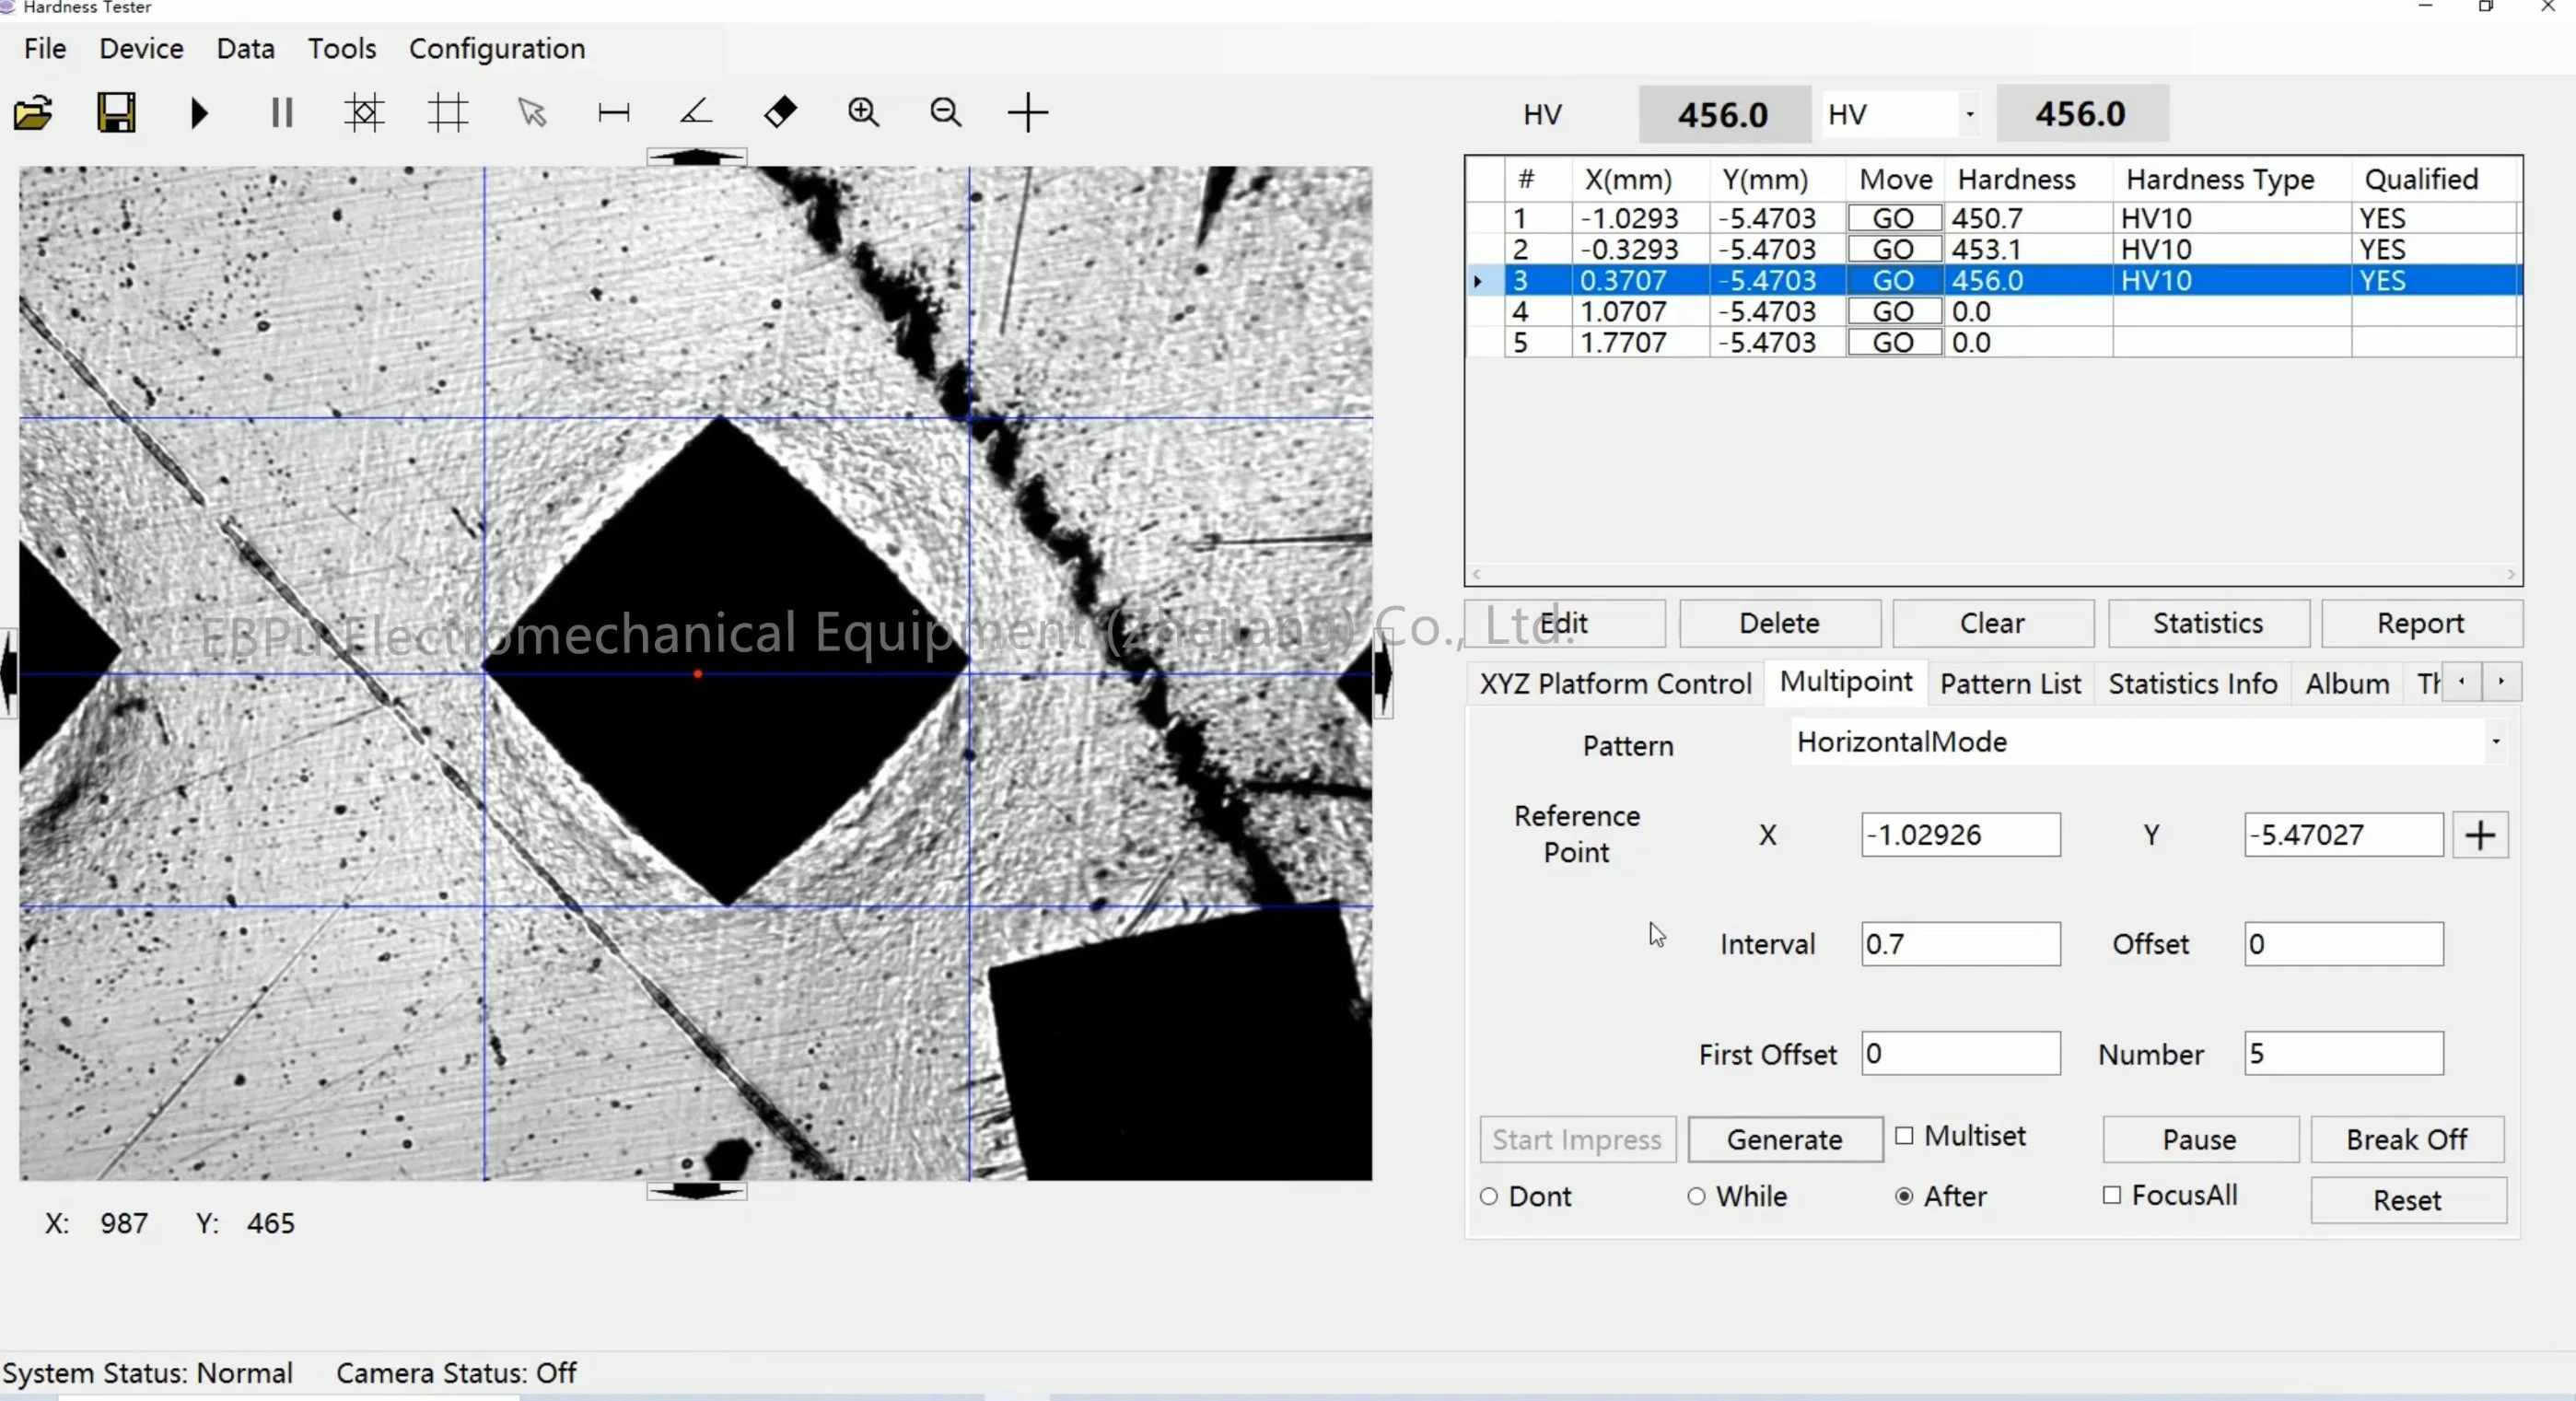Image resolution: width=2576 pixels, height=1401 pixels.
Task: Toggle the FocusAll checkbox
Action: pyautogui.click(x=2112, y=1196)
